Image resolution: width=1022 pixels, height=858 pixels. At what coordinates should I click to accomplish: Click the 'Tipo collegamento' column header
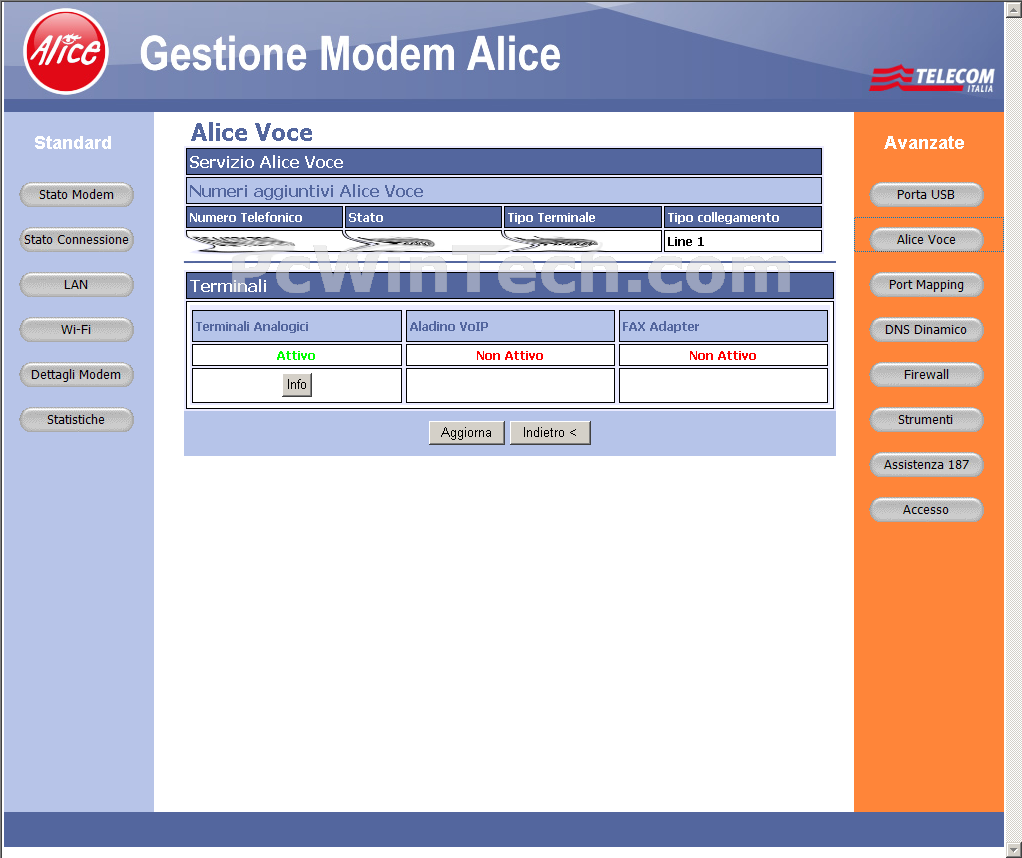point(742,217)
